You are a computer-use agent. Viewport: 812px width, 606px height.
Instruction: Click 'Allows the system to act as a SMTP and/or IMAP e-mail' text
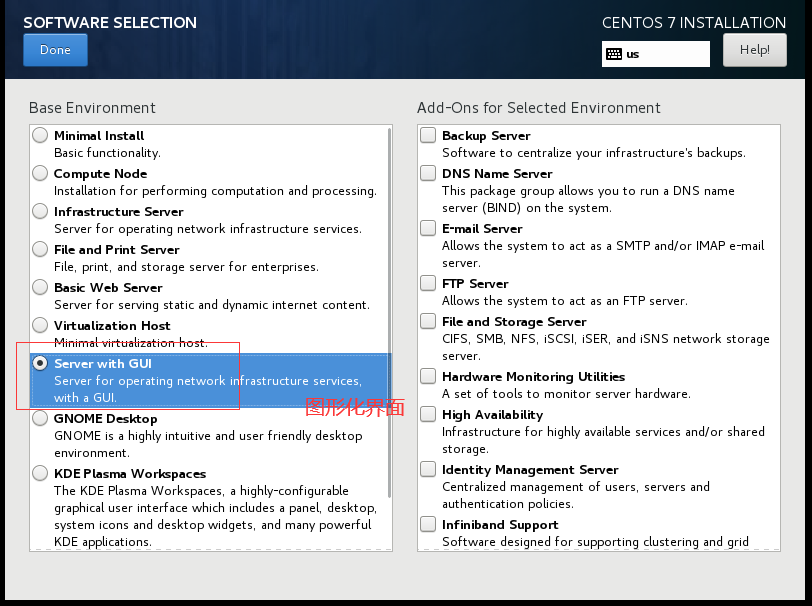603,246
